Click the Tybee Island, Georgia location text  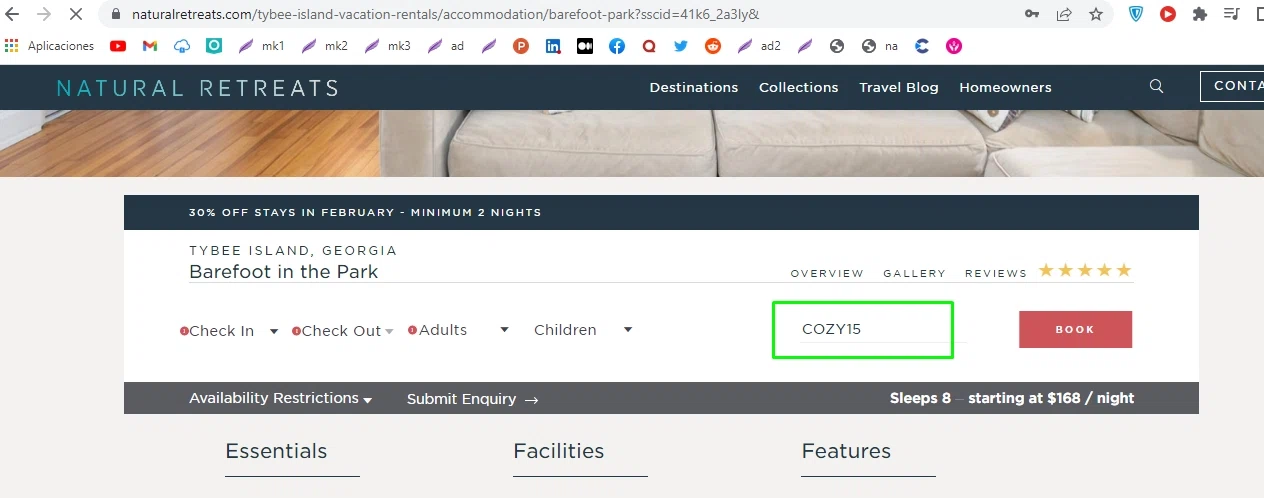click(x=293, y=251)
